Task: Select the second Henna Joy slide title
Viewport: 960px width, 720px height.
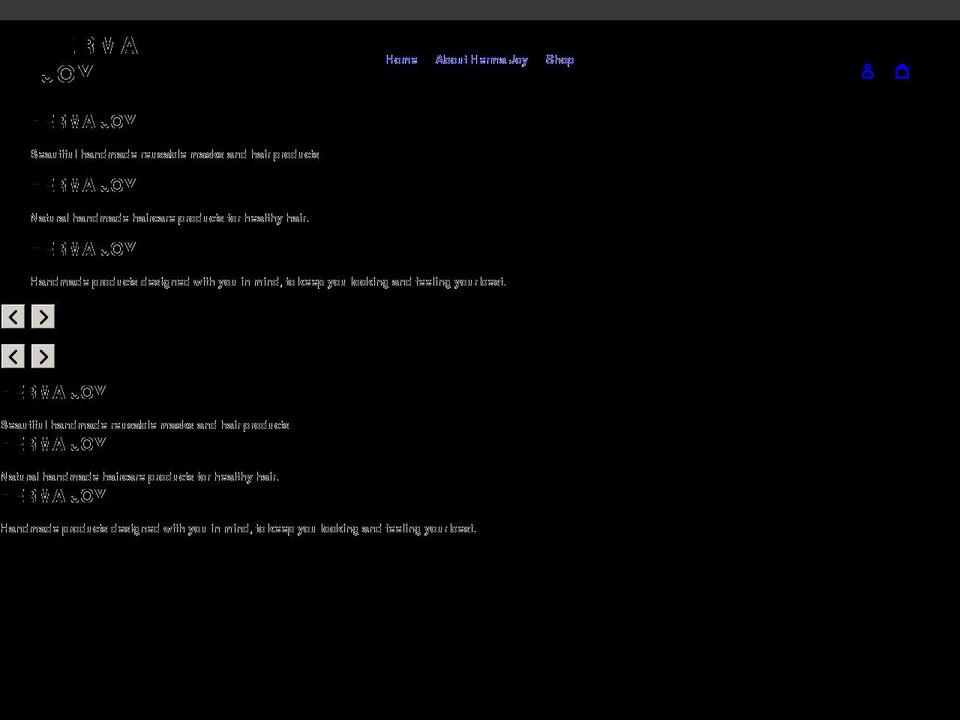Action: coord(84,184)
